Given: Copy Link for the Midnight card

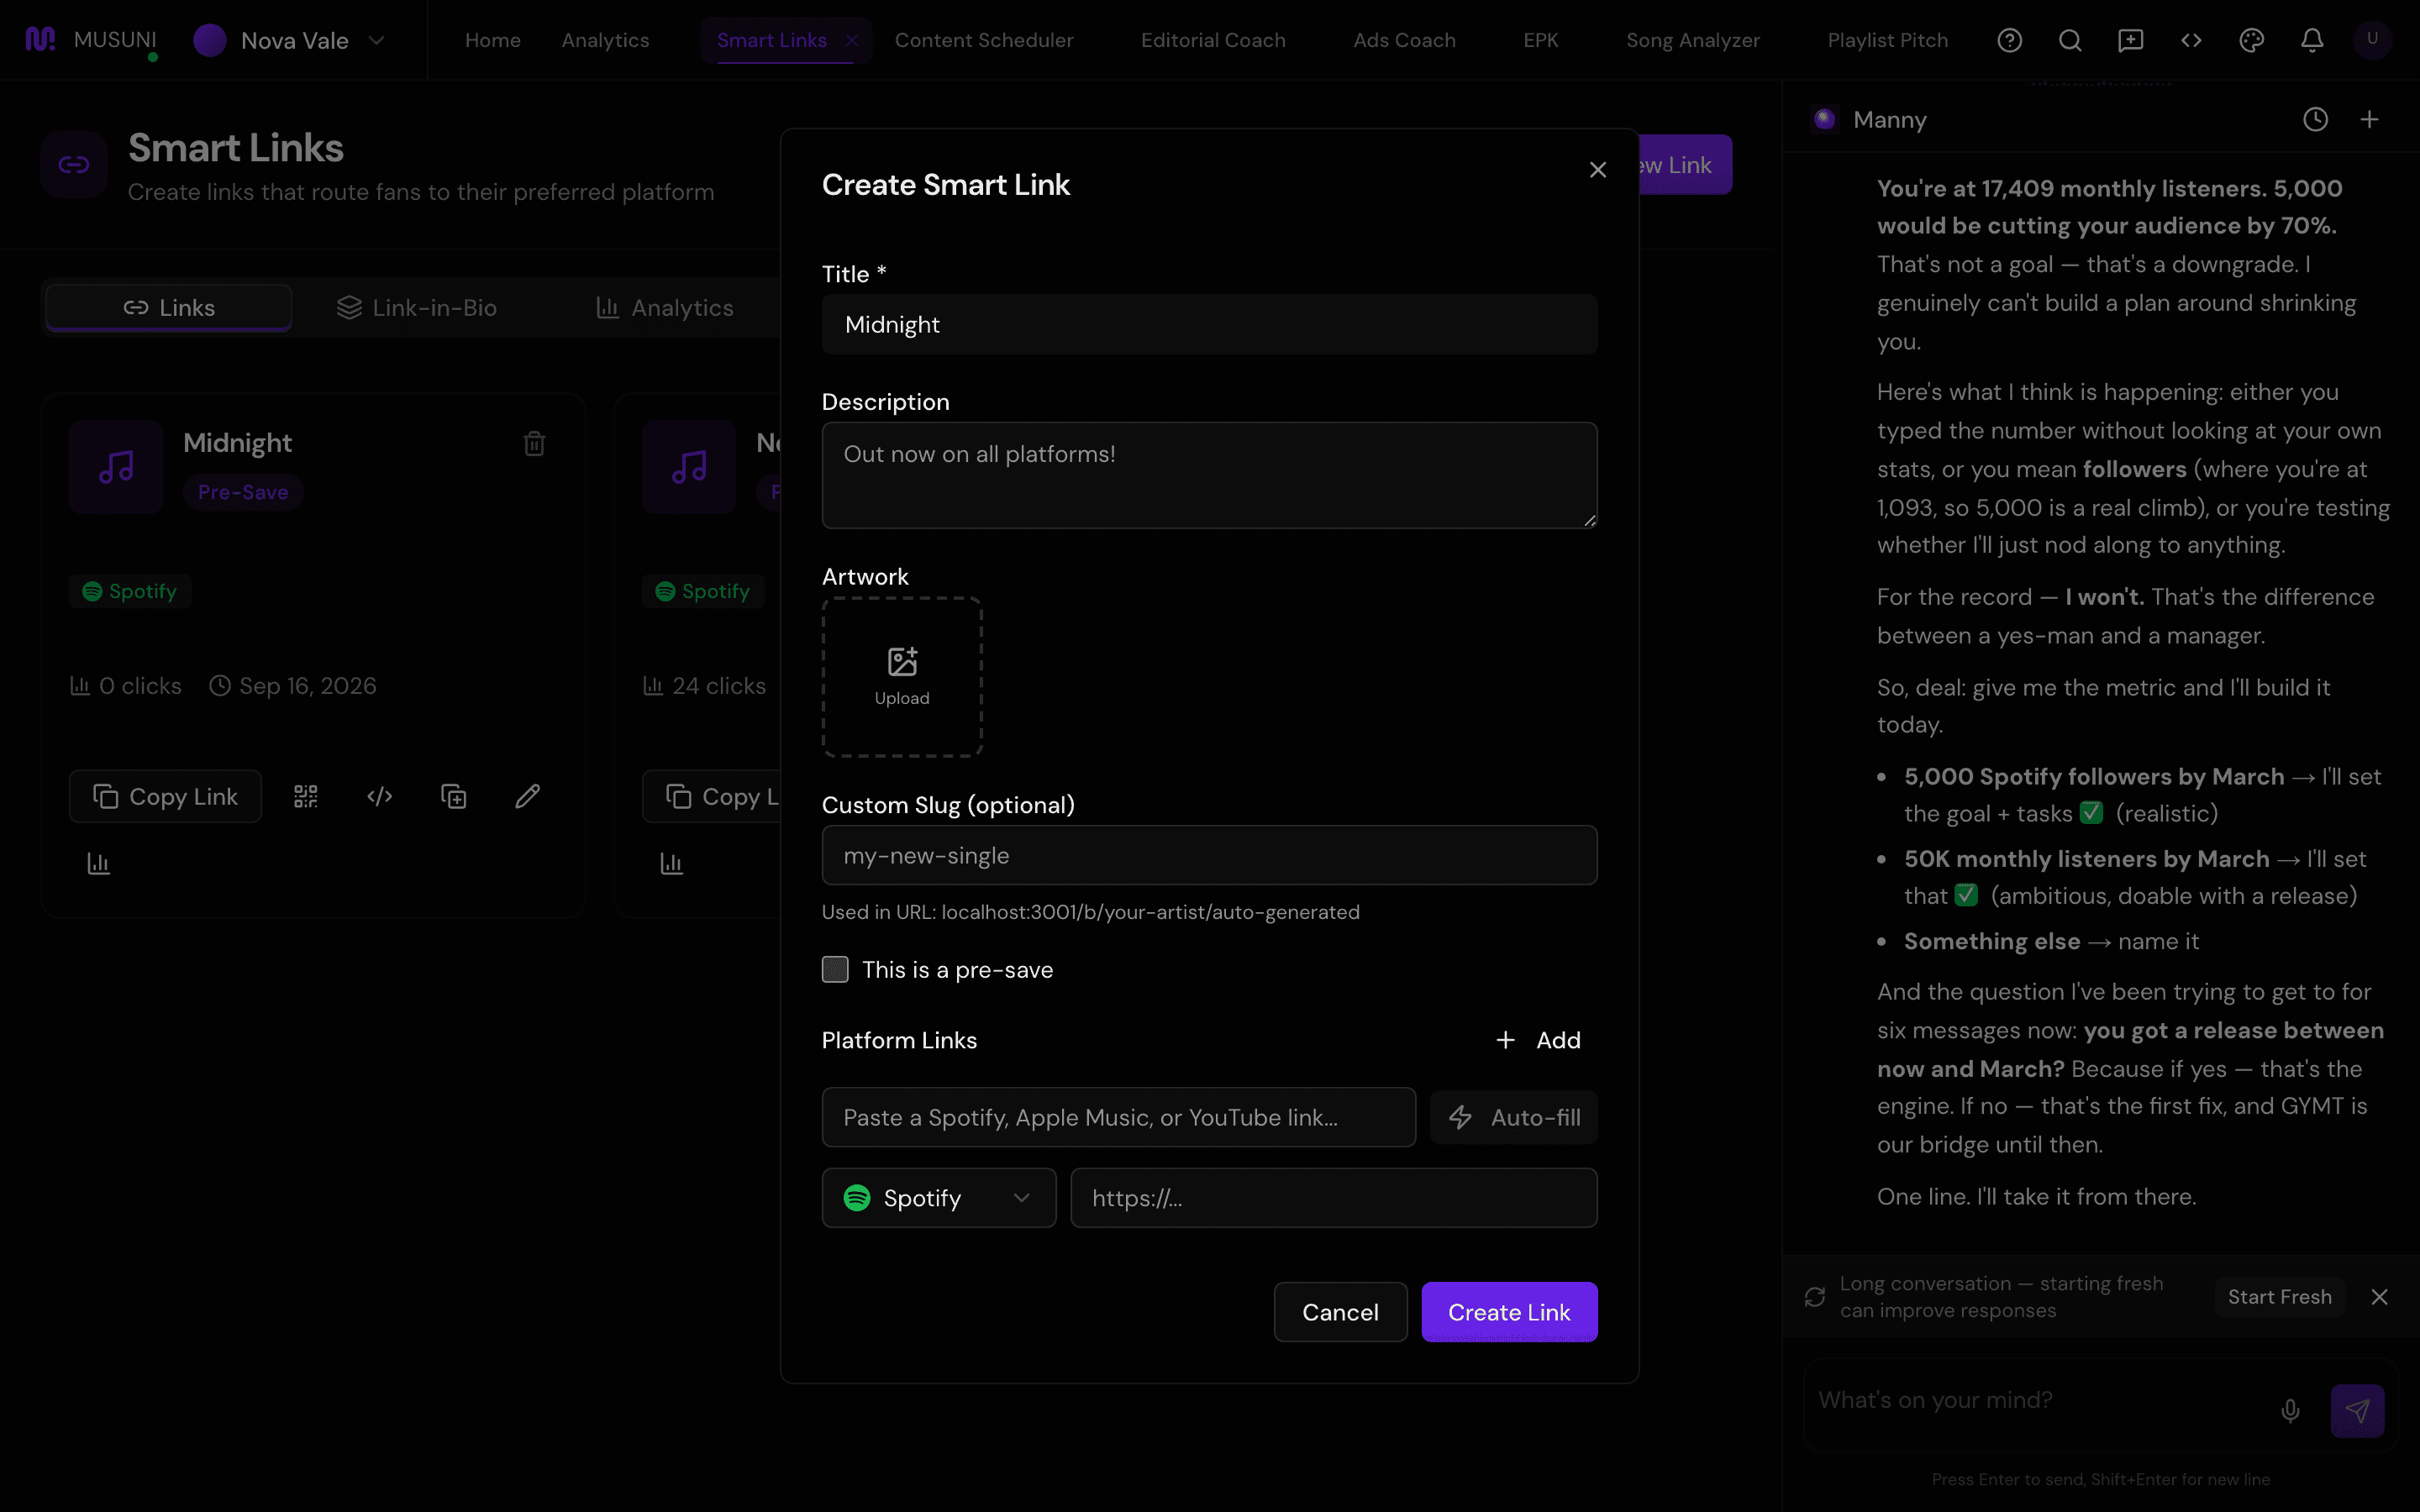Looking at the screenshot, I should (x=165, y=796).
